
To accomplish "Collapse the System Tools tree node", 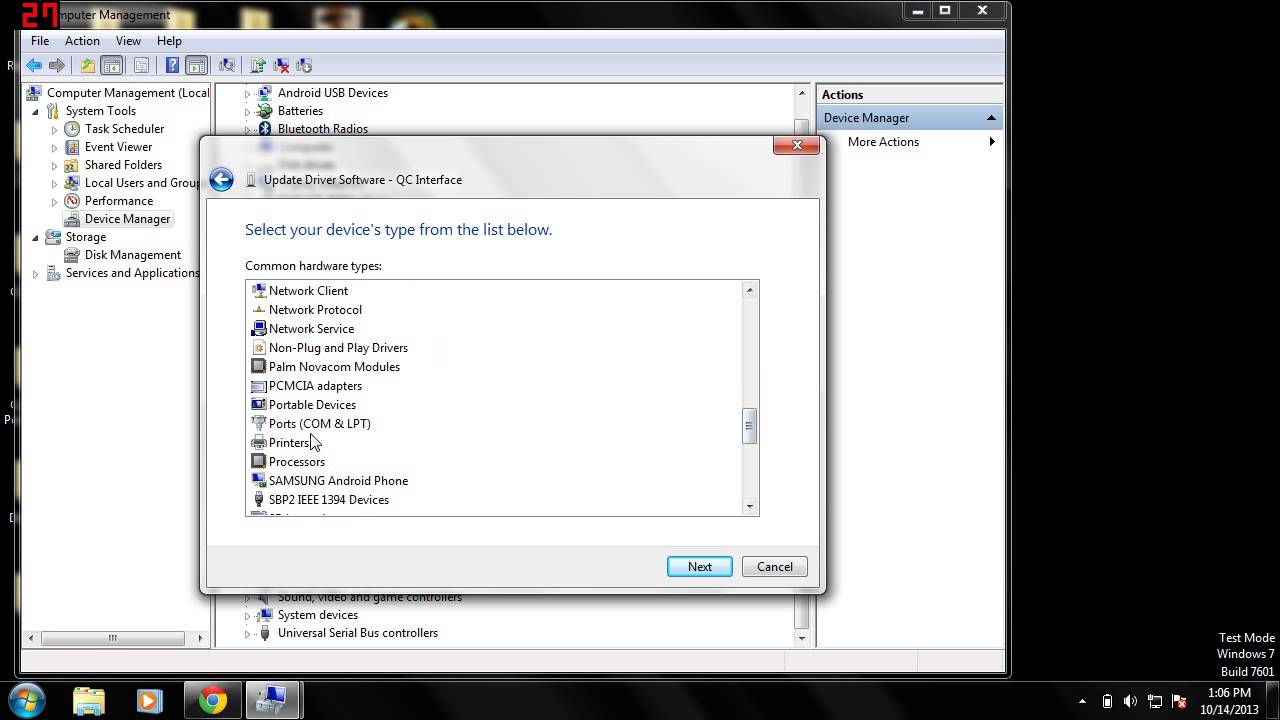I will point(36,111).
